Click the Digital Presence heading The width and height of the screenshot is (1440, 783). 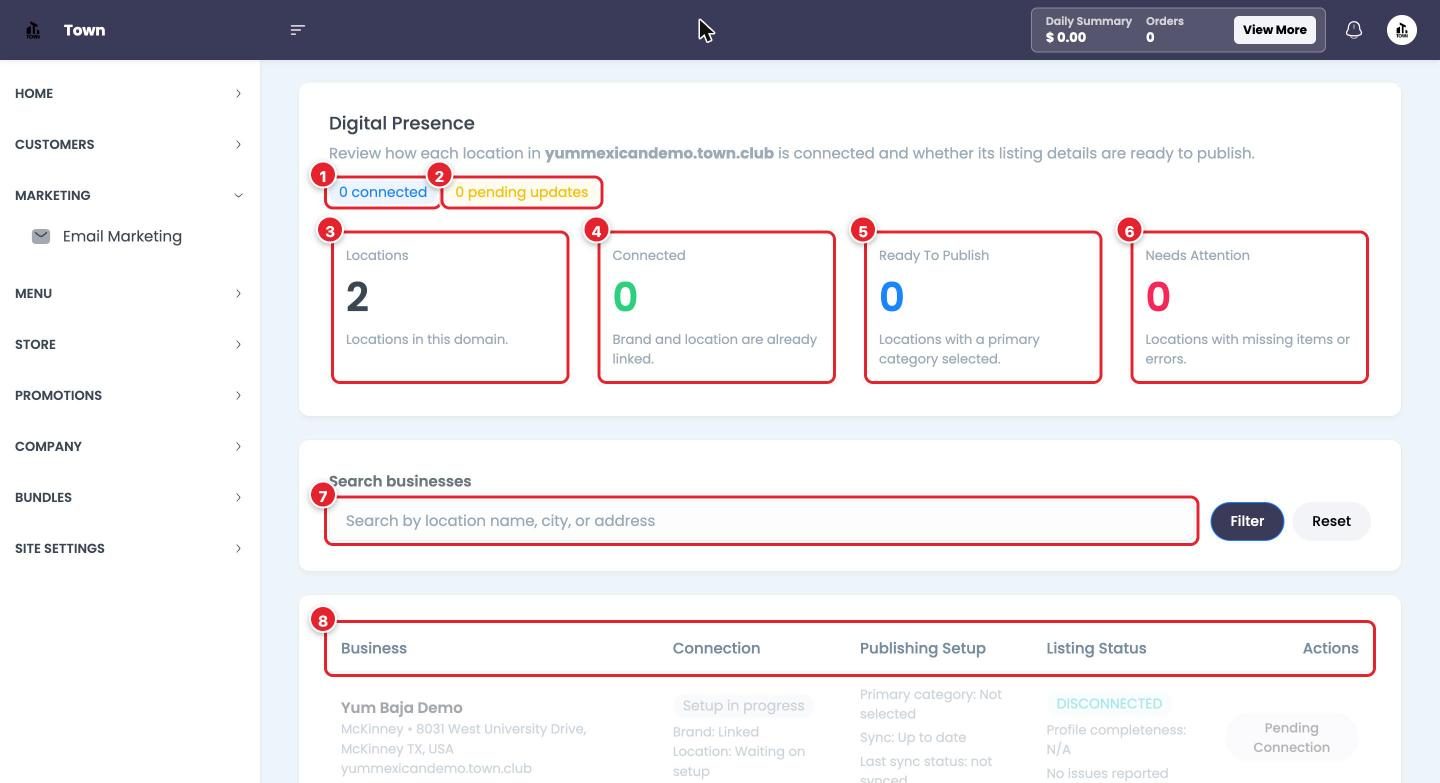[402, 123]
